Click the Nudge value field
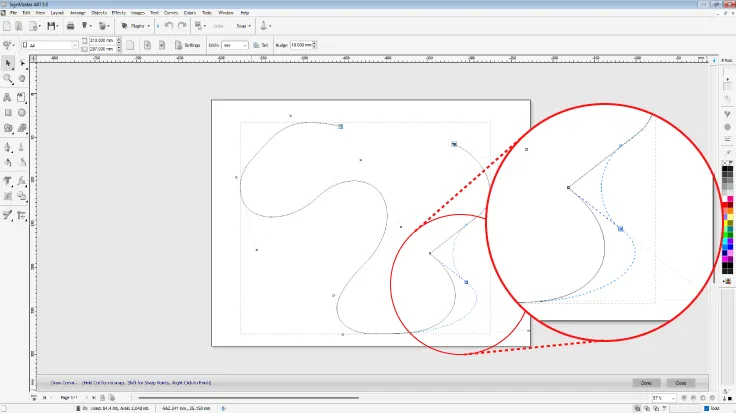 click(301, 45)
